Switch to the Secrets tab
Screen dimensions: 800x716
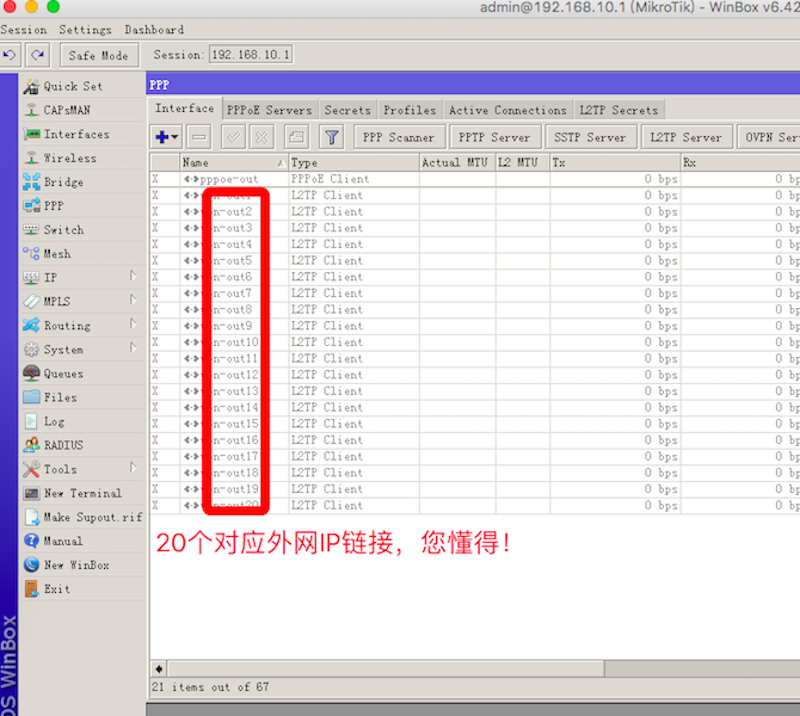347,110
